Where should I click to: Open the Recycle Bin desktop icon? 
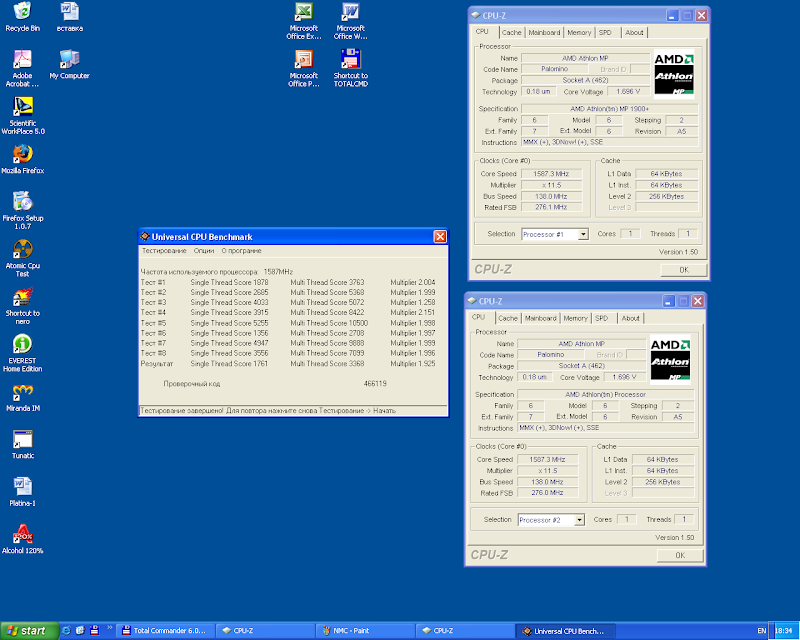(22, 16)
